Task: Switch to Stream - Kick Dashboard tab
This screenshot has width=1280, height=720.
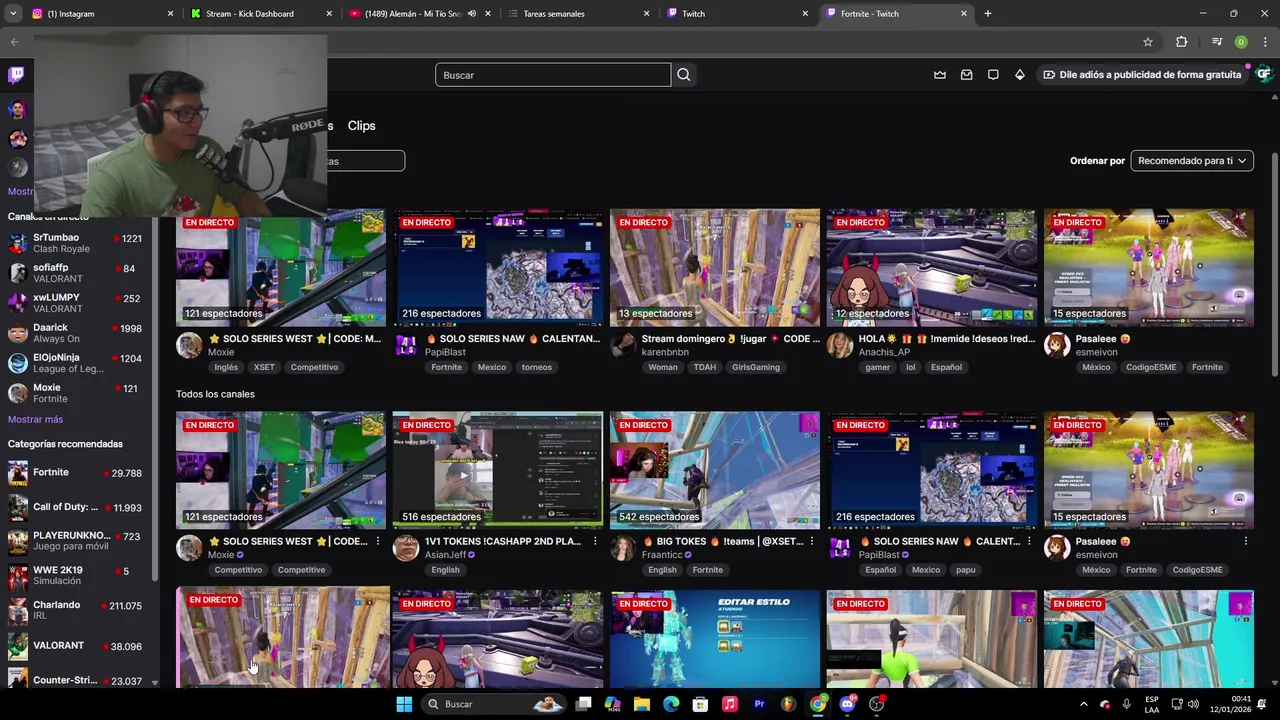Action: tap(261, 14)
